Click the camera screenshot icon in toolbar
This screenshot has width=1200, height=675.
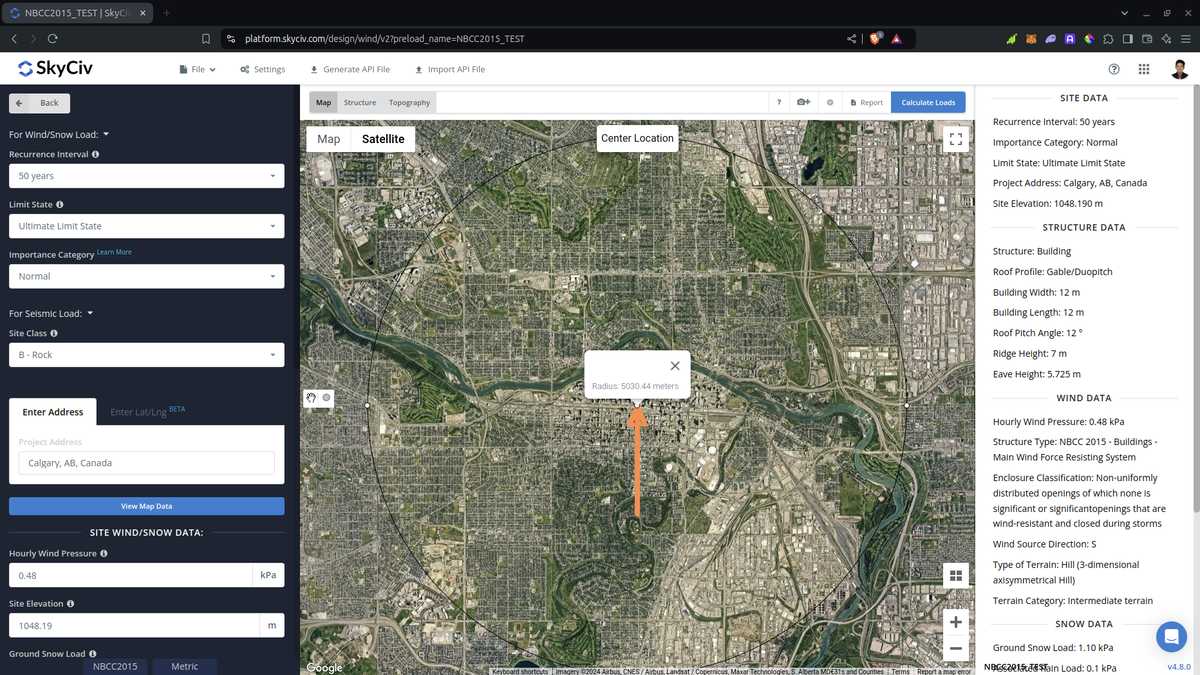[803, 102]
